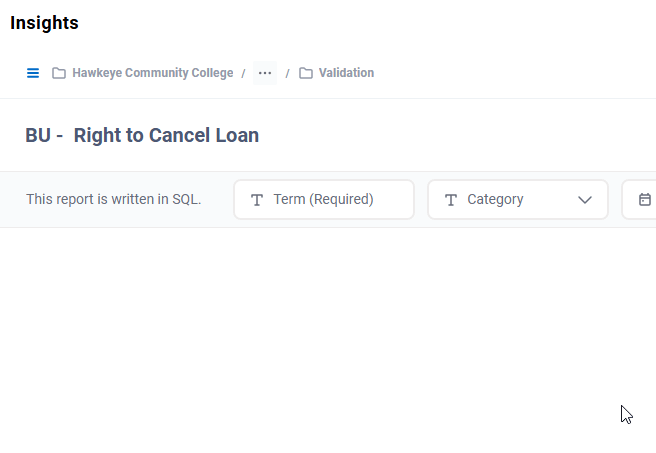Screen dimensions: 656x453
Task: Click the folder icon beside Hawkeye Community College
Action: point(59,73)
